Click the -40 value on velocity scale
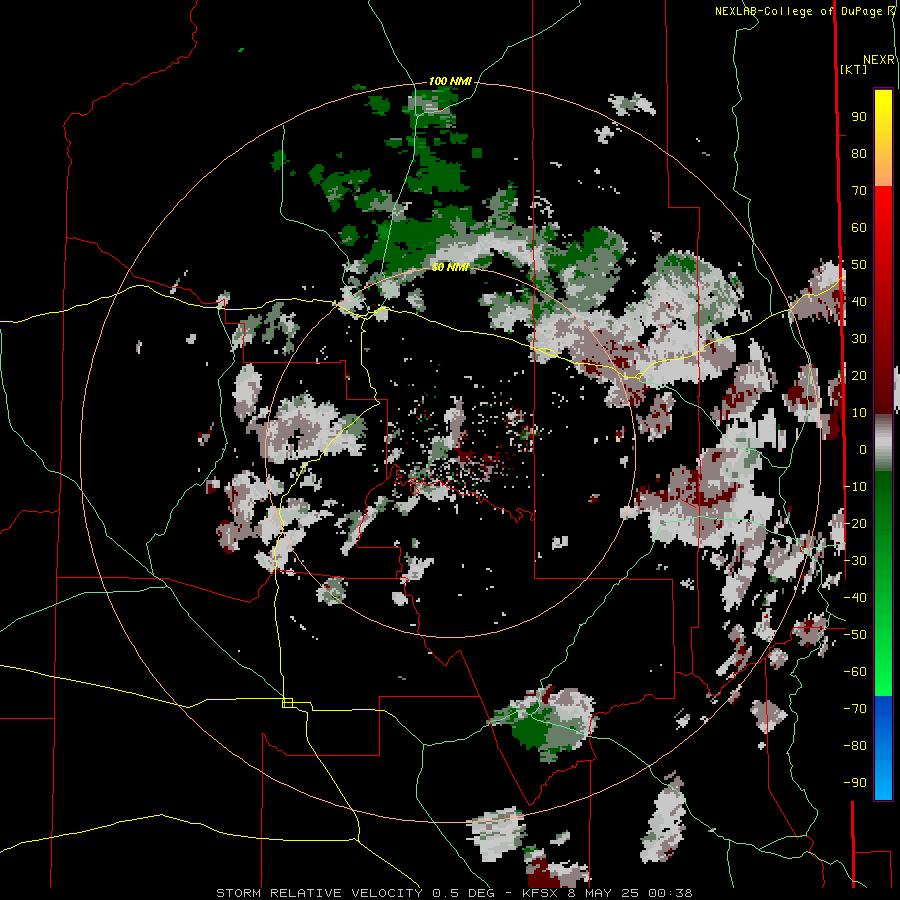 [x=855, y=598]
